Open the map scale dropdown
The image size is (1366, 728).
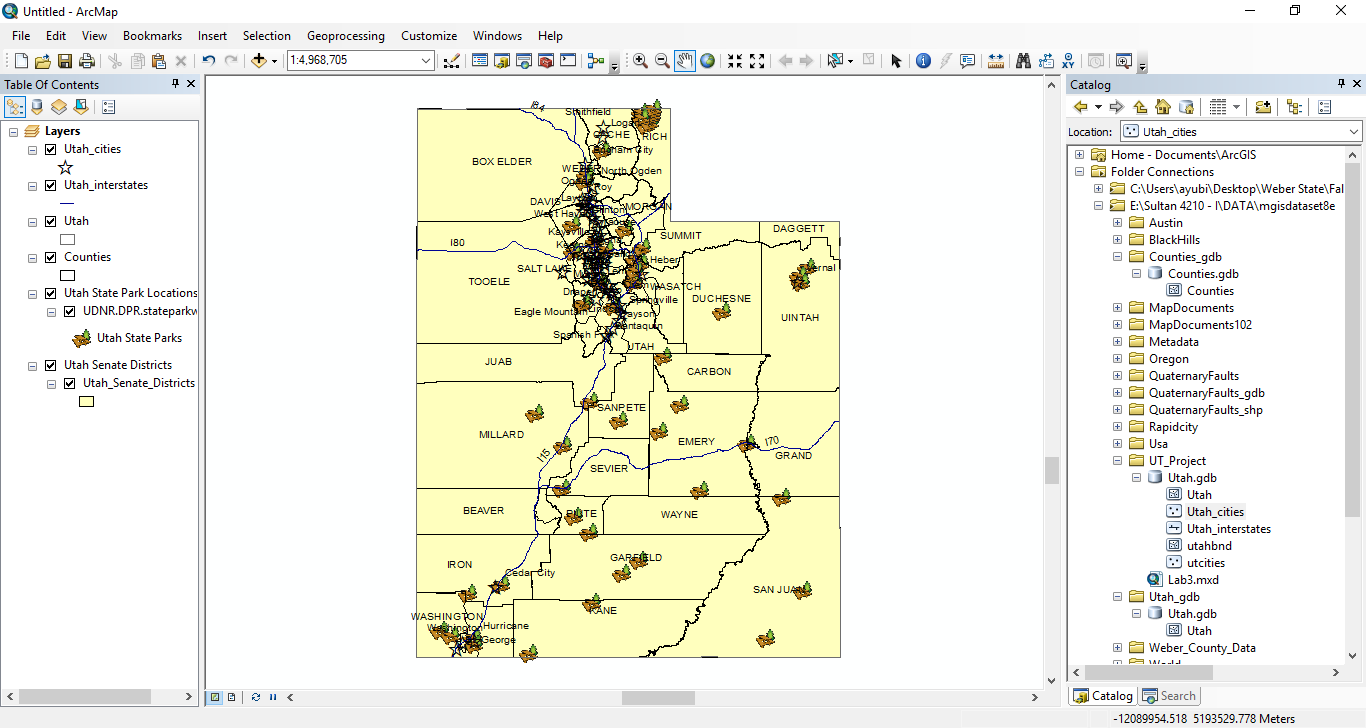(x=426, y=61)
